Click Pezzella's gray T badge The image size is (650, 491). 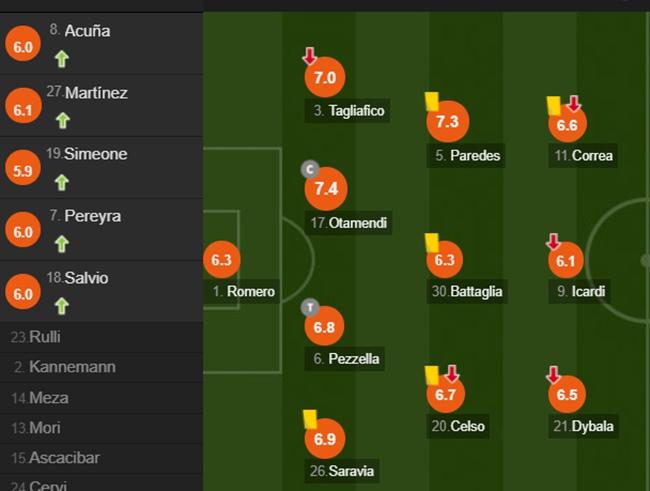(x=310, y=307)
